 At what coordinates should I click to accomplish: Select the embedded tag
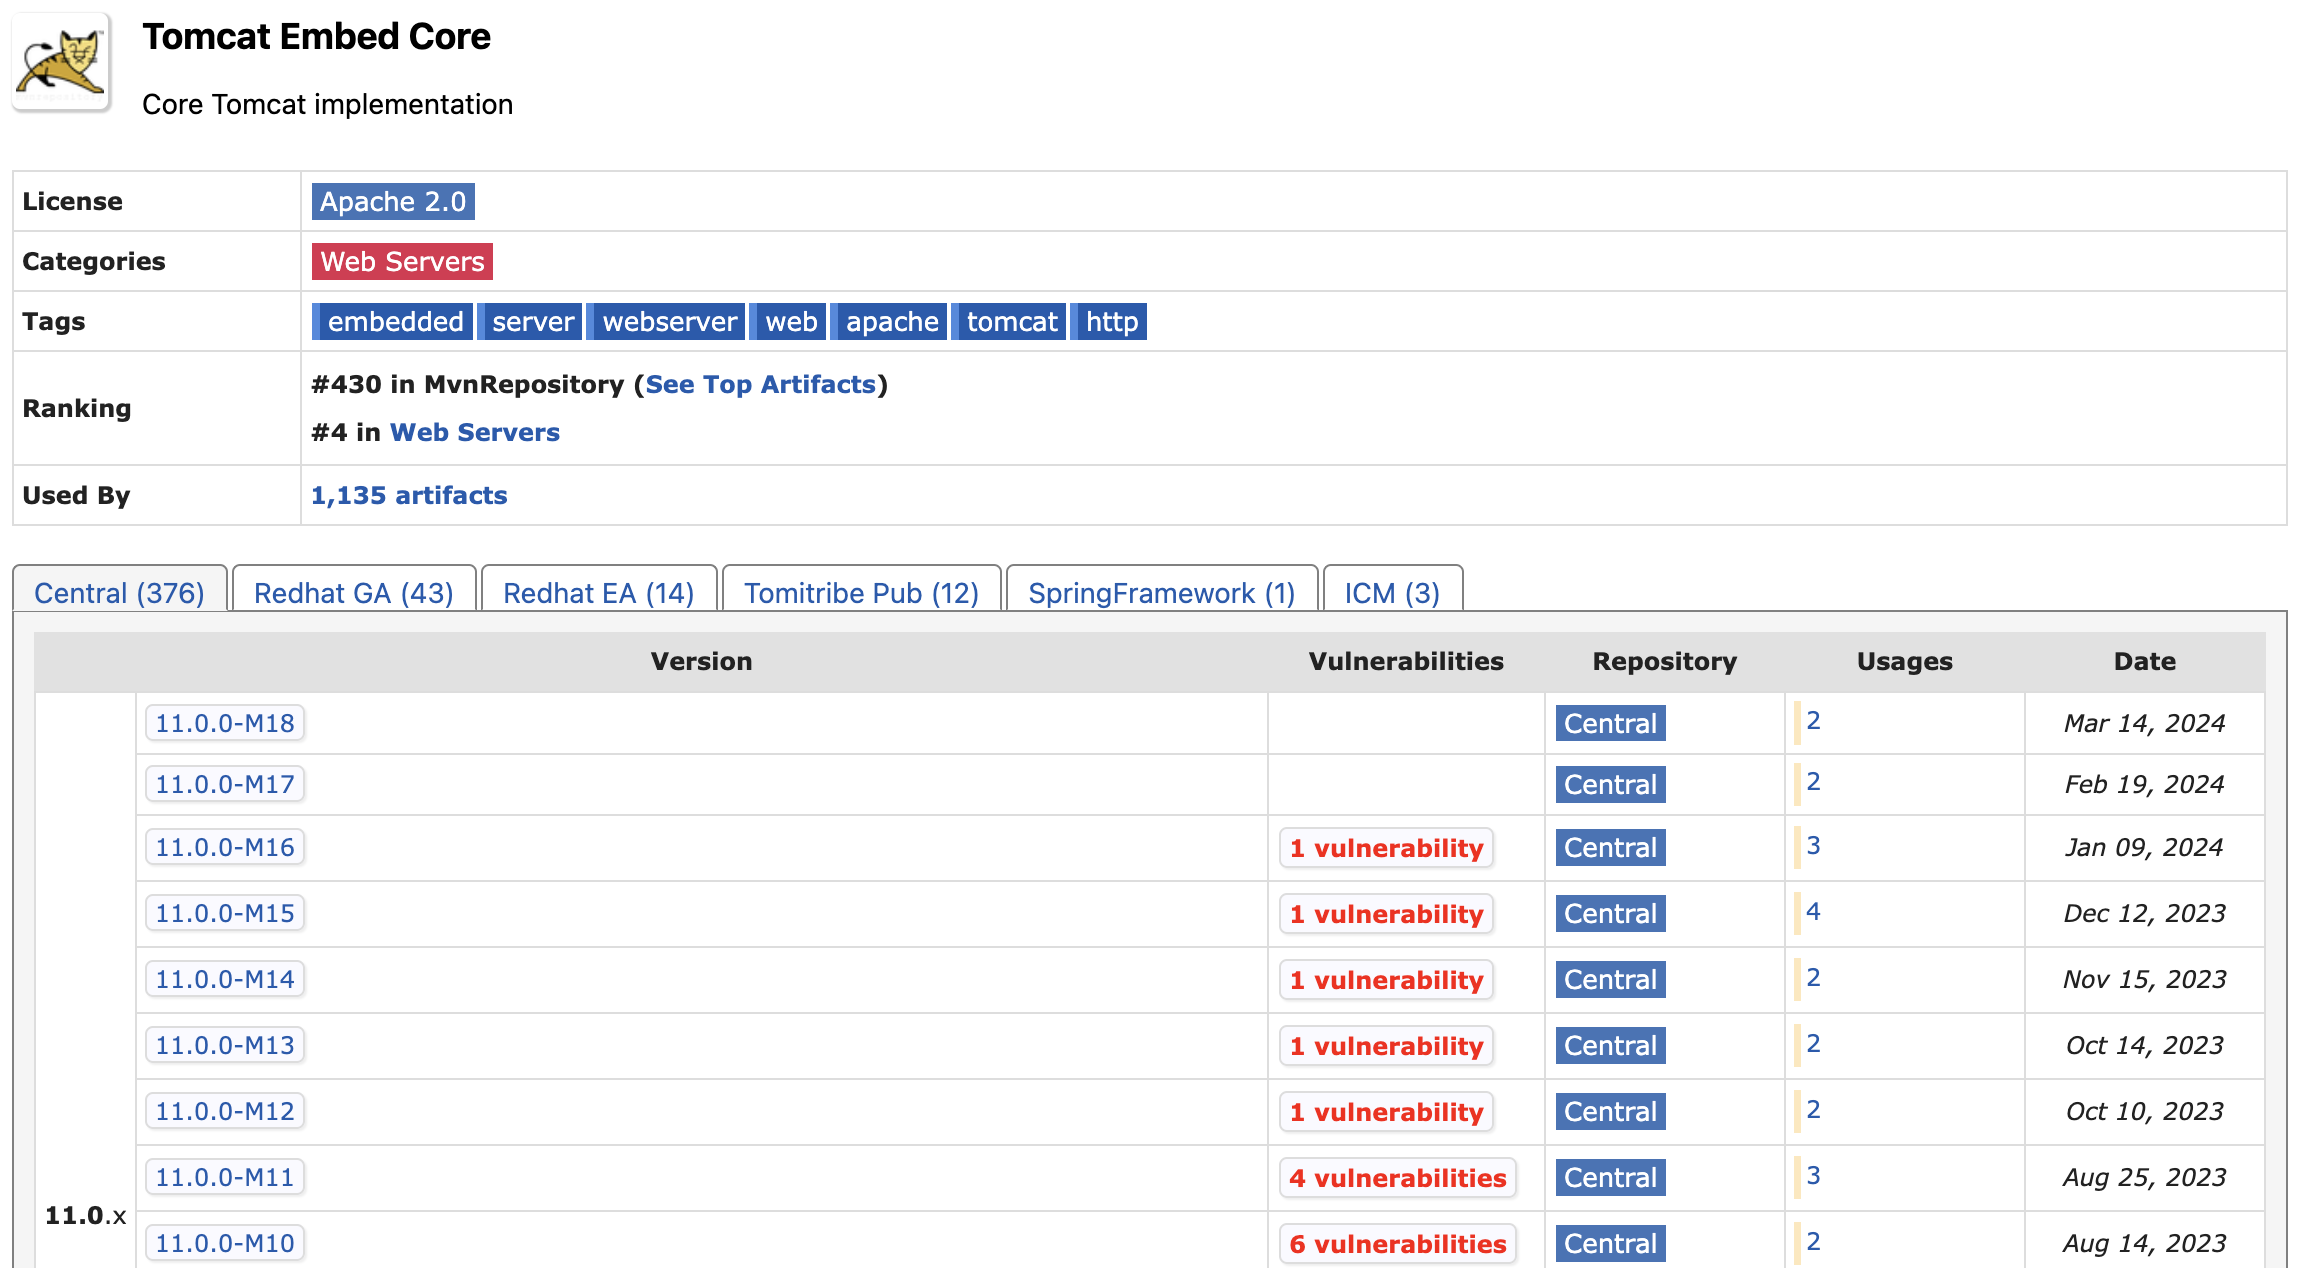[x=392, y=322]
